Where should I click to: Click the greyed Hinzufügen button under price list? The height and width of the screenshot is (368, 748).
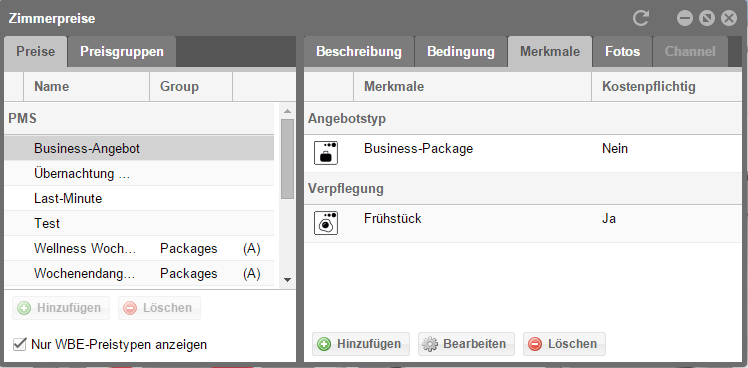61,308
